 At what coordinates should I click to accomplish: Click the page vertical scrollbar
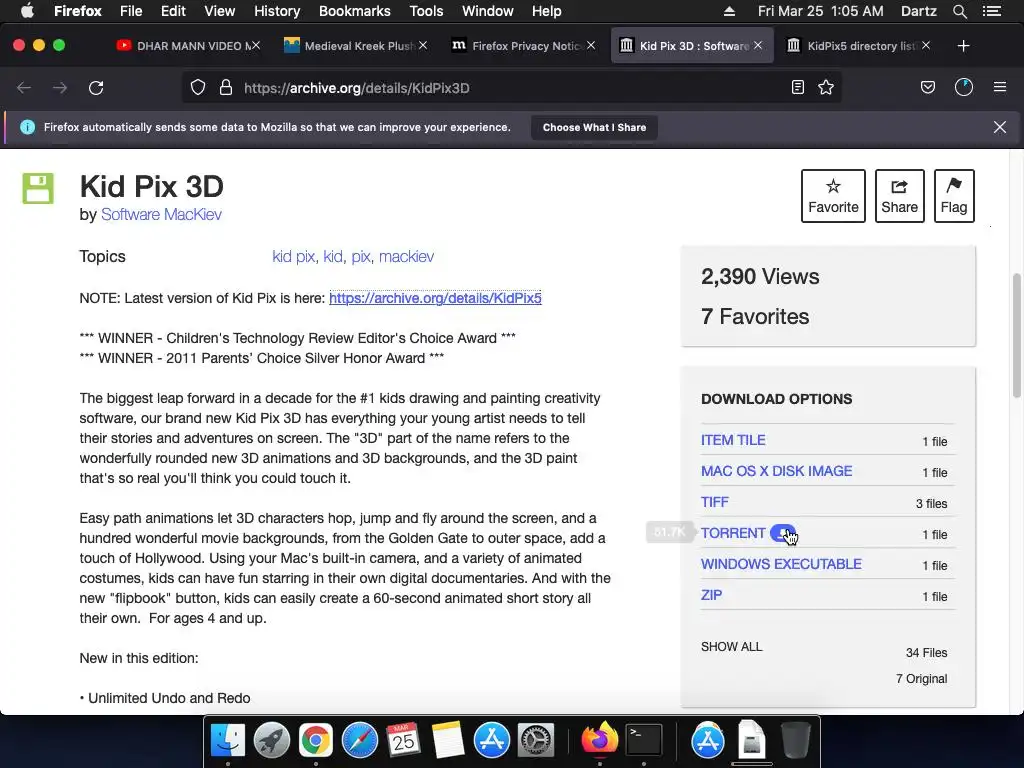[1016, 336]
